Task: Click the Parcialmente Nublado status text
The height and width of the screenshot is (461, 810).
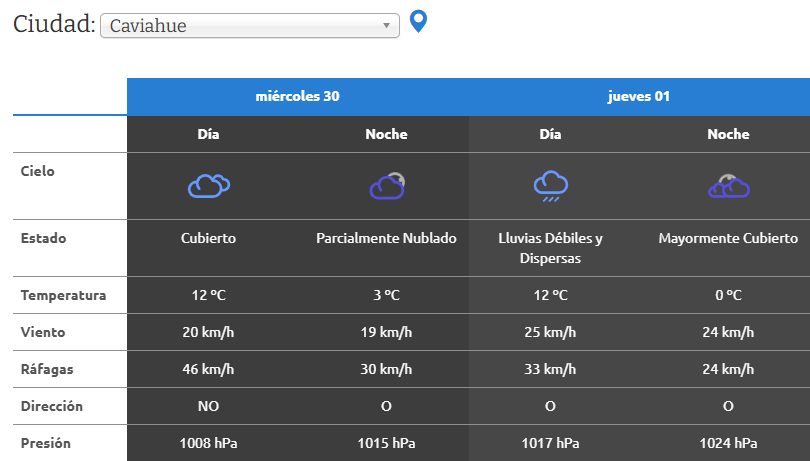Action: (386, 239)
